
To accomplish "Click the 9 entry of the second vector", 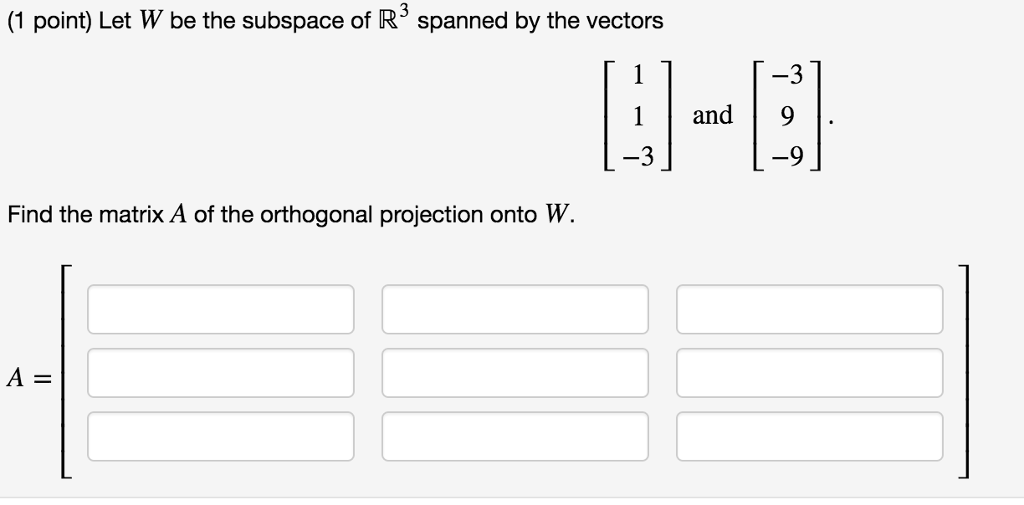I will 788,116.
